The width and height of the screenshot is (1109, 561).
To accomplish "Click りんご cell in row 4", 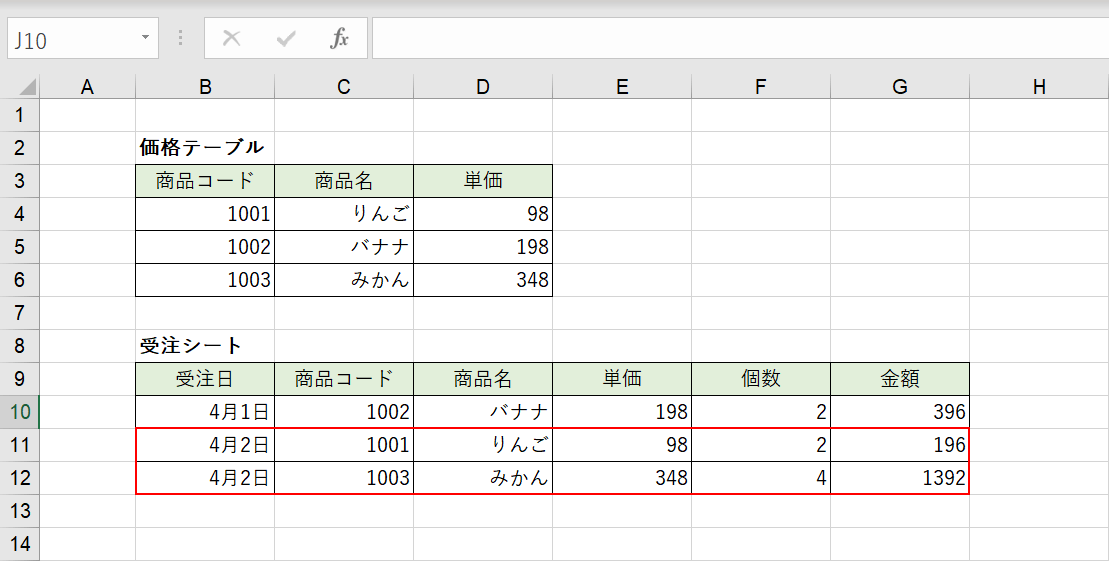I will pos(344,214).
